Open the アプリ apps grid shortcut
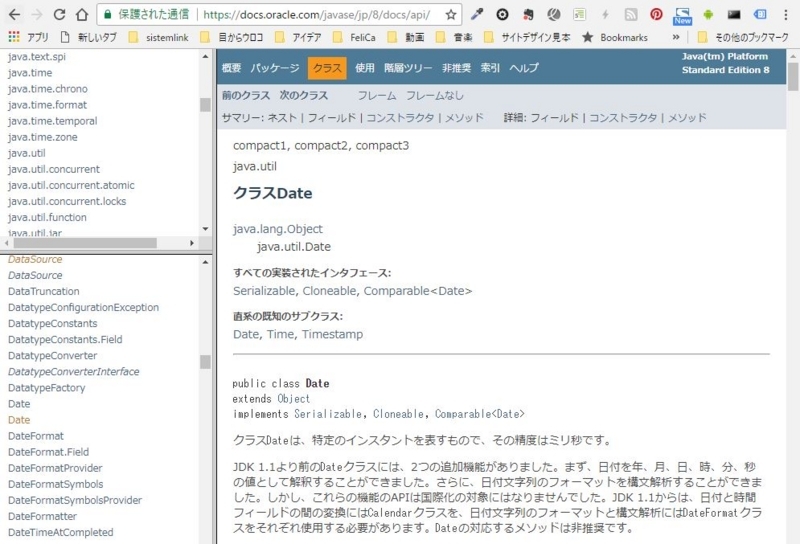800x544 pixels. [28, 37]
